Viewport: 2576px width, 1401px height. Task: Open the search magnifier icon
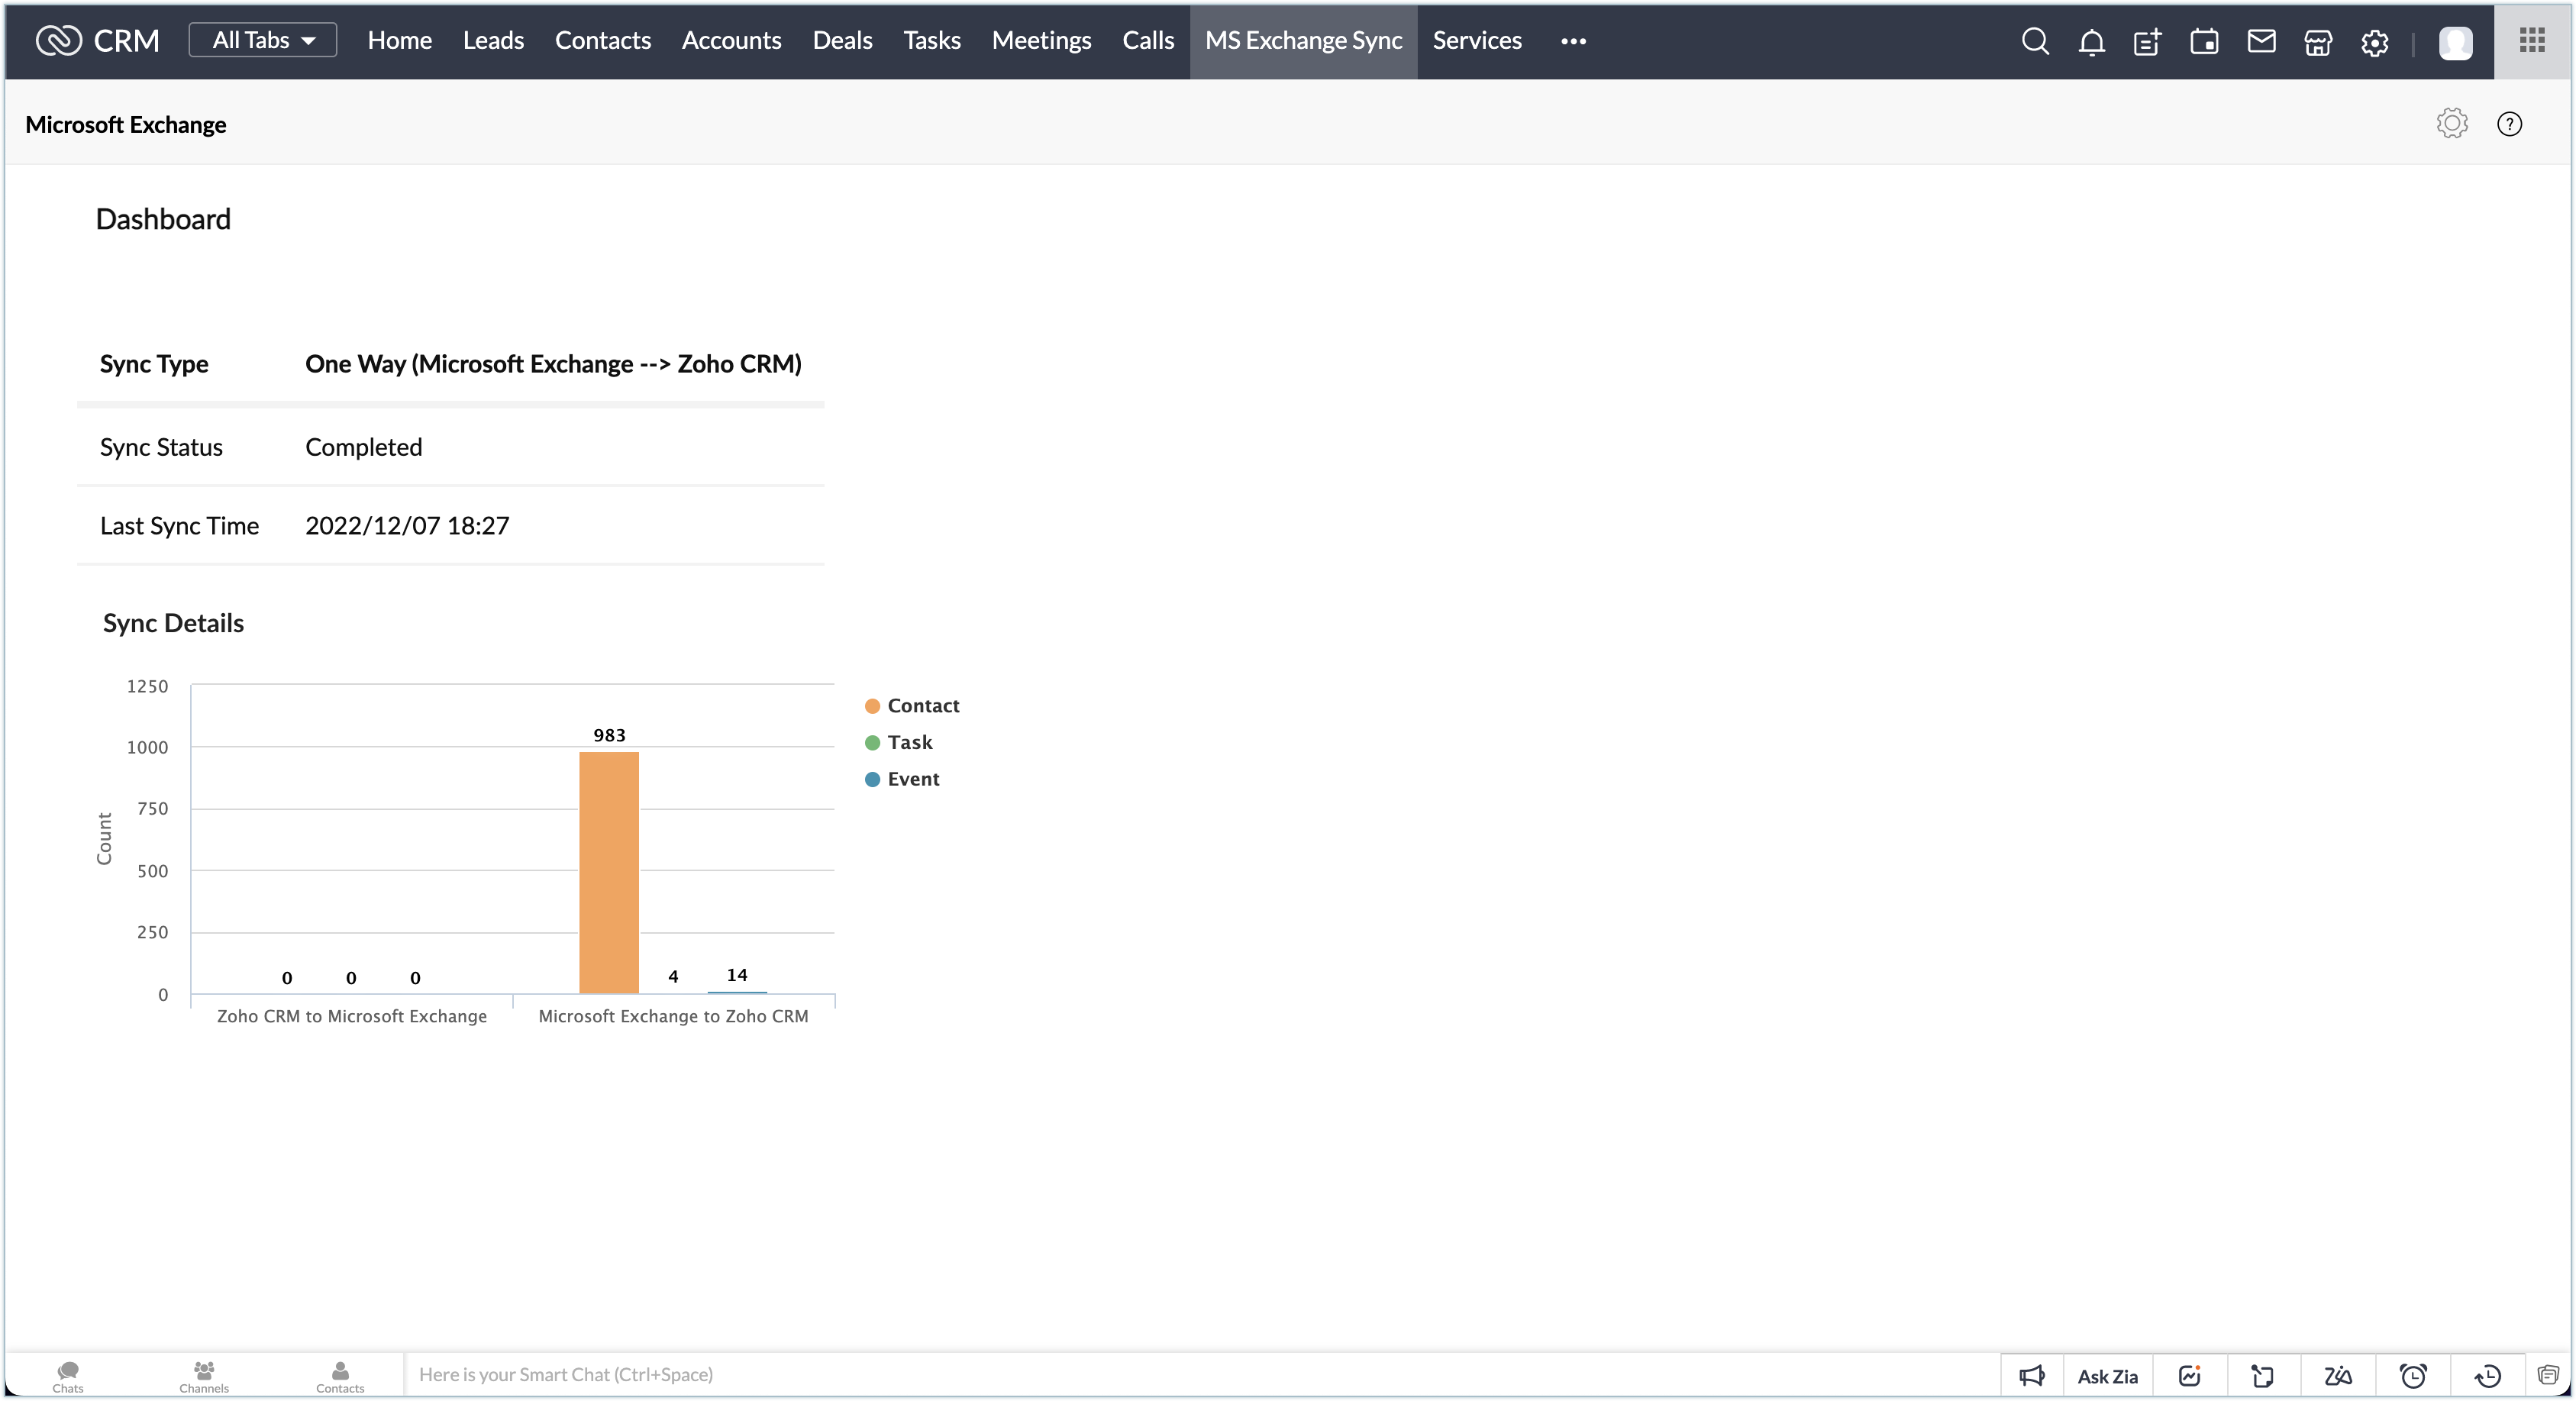2035,41
